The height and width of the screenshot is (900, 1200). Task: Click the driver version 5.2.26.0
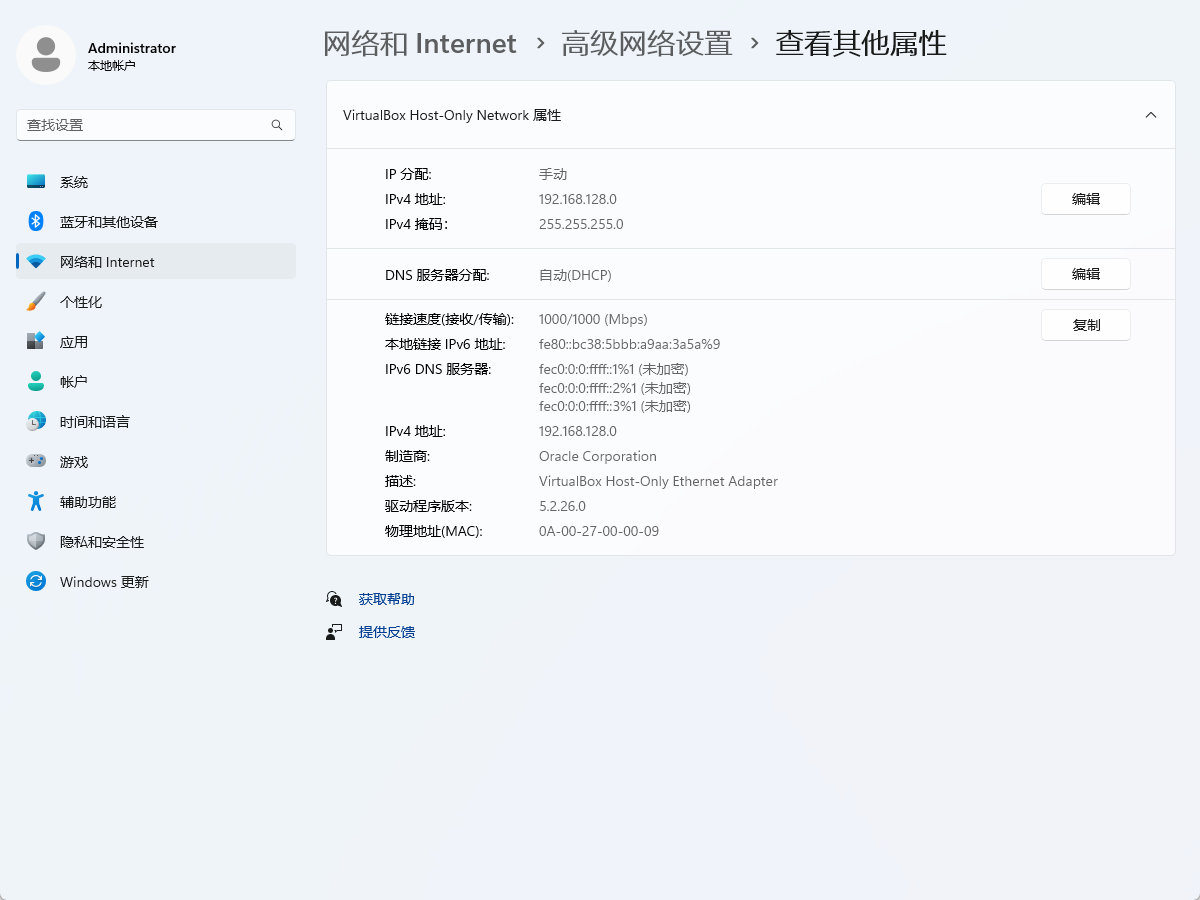click(x=562, y=506)
